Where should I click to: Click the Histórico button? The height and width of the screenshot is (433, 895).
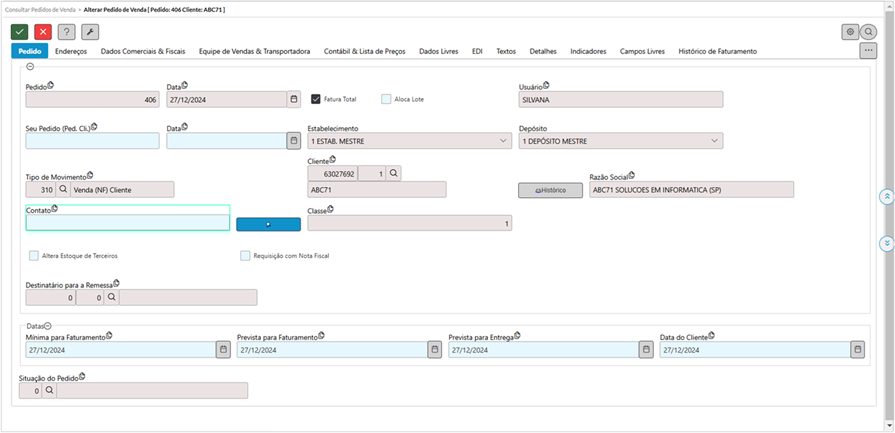pos(550,190)
